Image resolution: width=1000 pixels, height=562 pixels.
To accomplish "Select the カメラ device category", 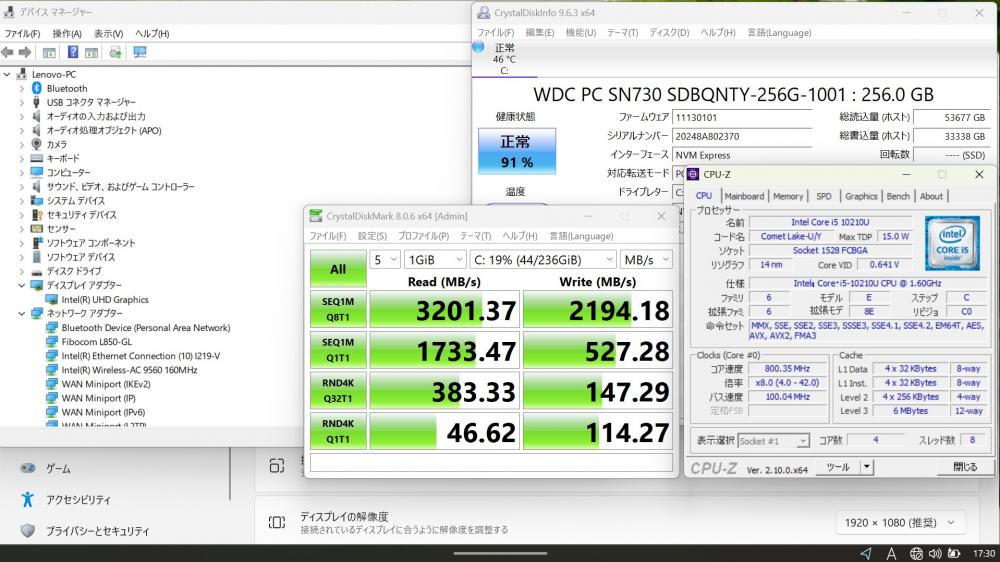I will click(x=57, y=144).
